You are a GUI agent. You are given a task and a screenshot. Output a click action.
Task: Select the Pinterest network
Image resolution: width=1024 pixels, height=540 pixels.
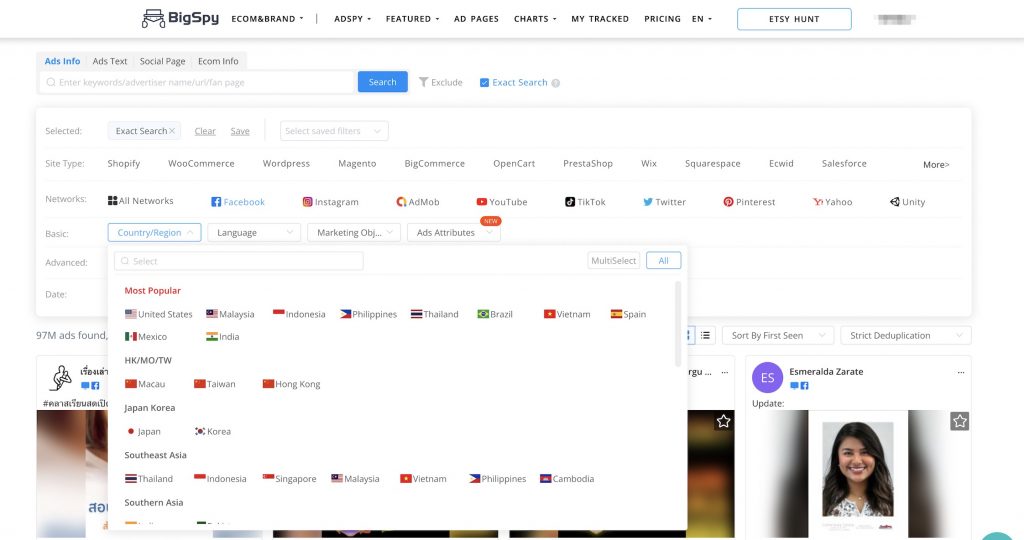coord(749,202)
